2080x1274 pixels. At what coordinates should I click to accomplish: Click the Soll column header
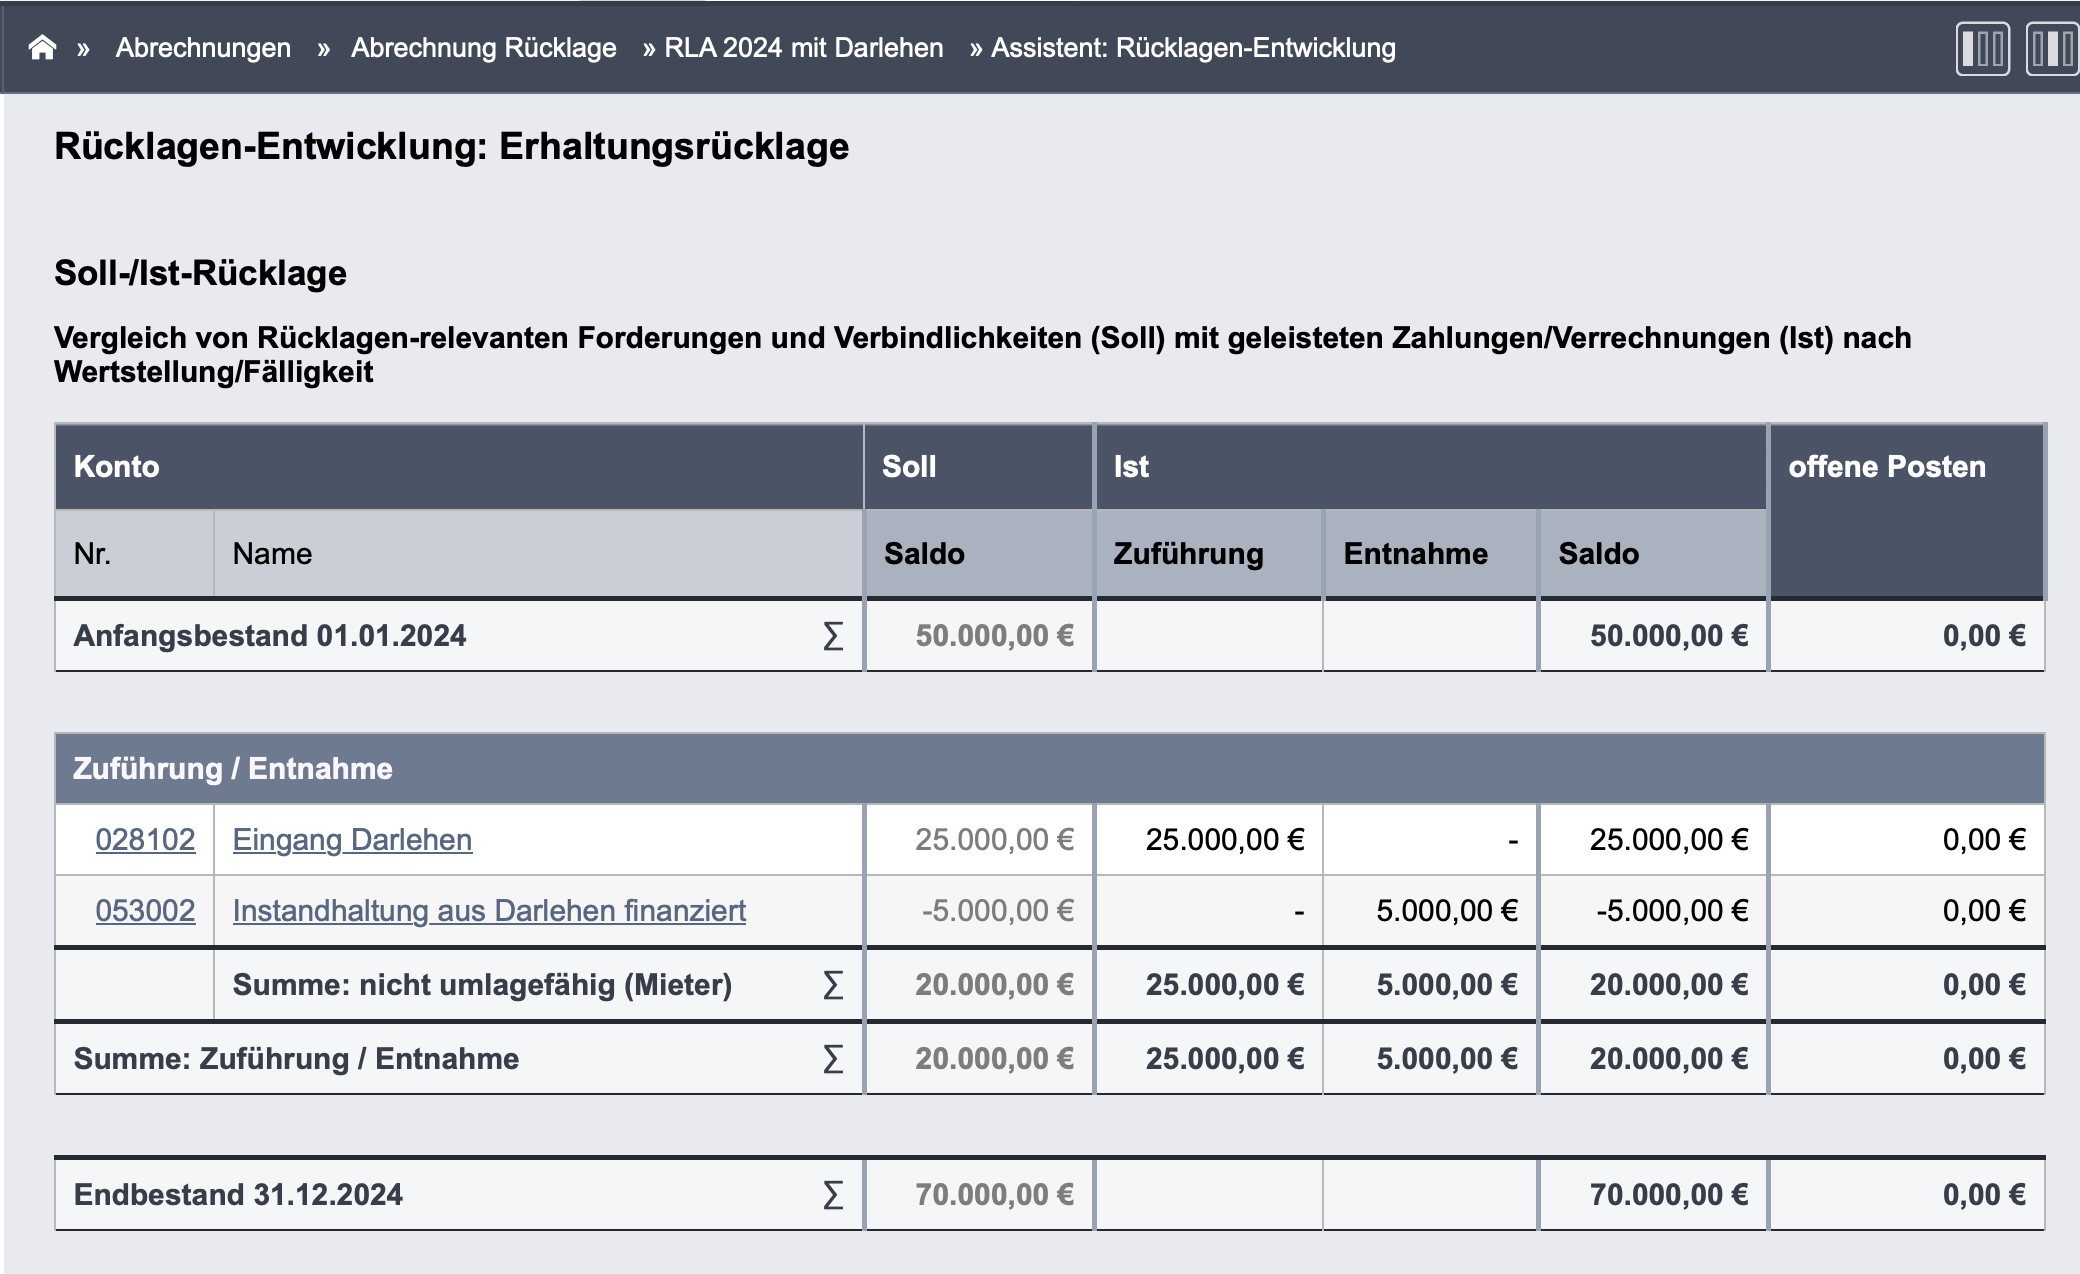pos(979,467)
